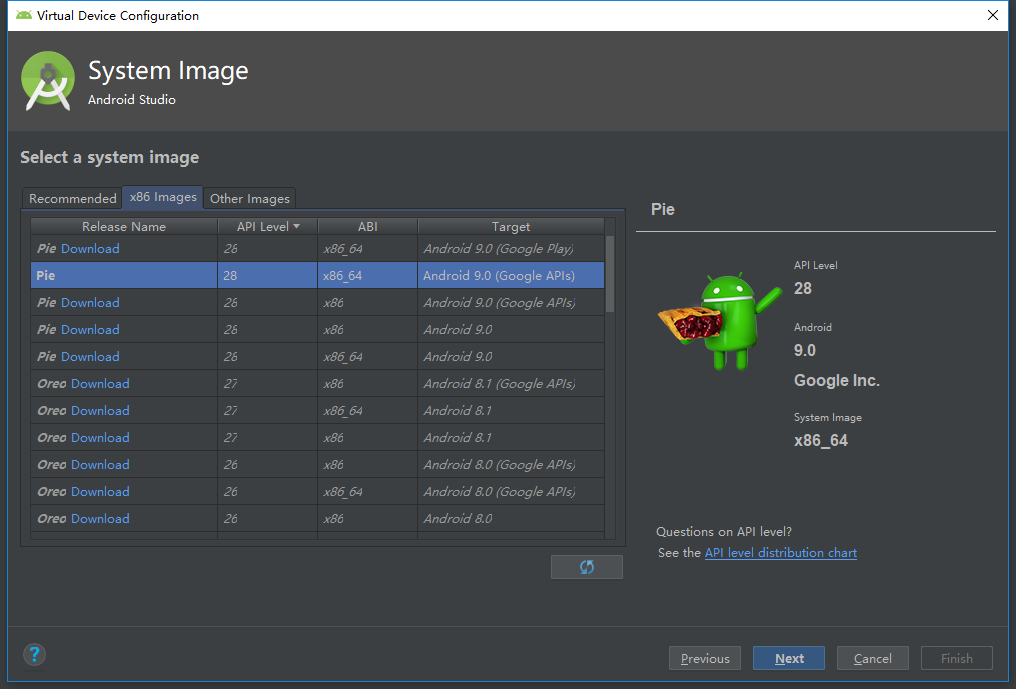Sort by the Release Name column header

coord(124,226)
